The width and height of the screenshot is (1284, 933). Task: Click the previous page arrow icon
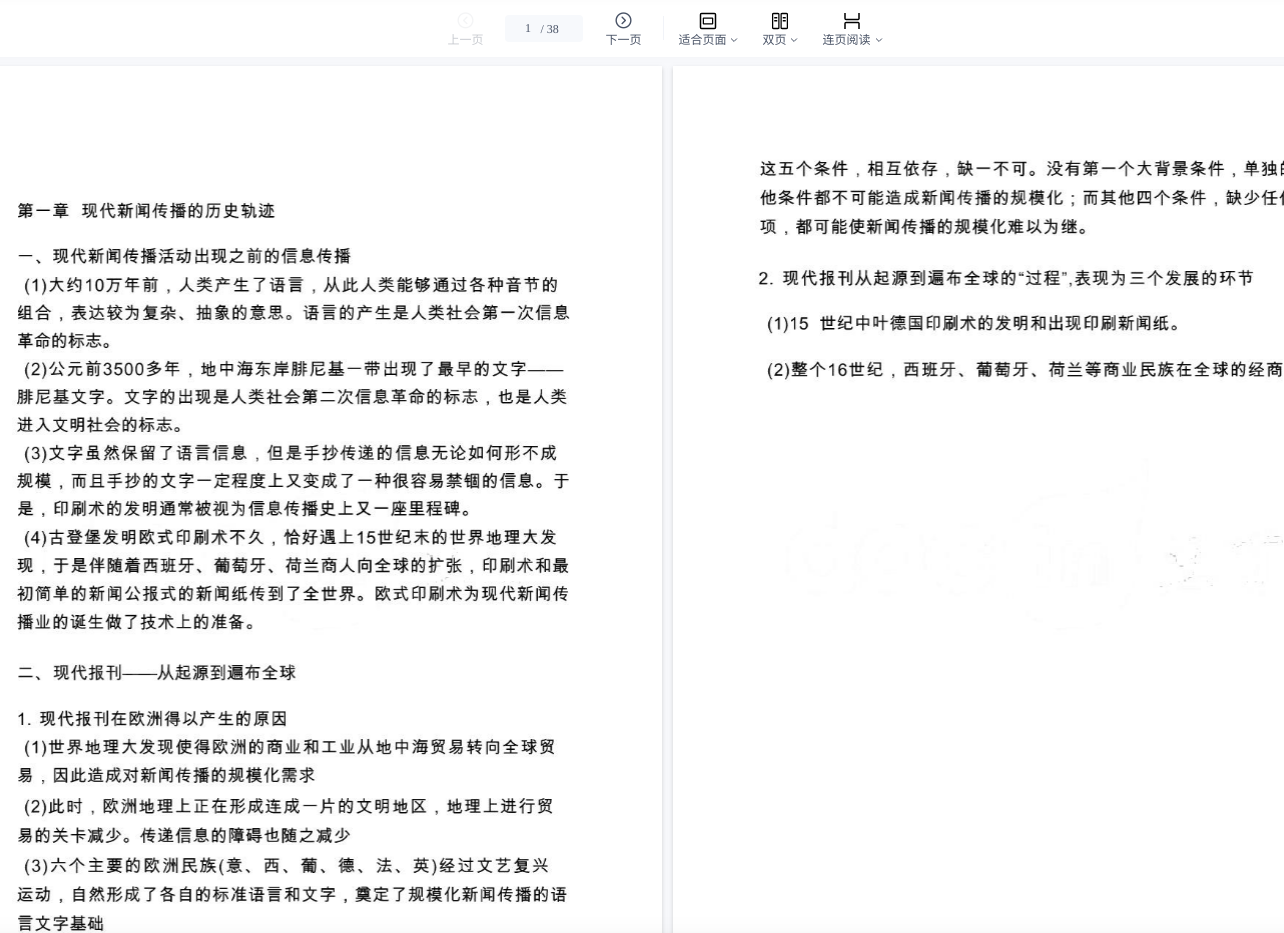pyautogui.click(x=465, y=20)
